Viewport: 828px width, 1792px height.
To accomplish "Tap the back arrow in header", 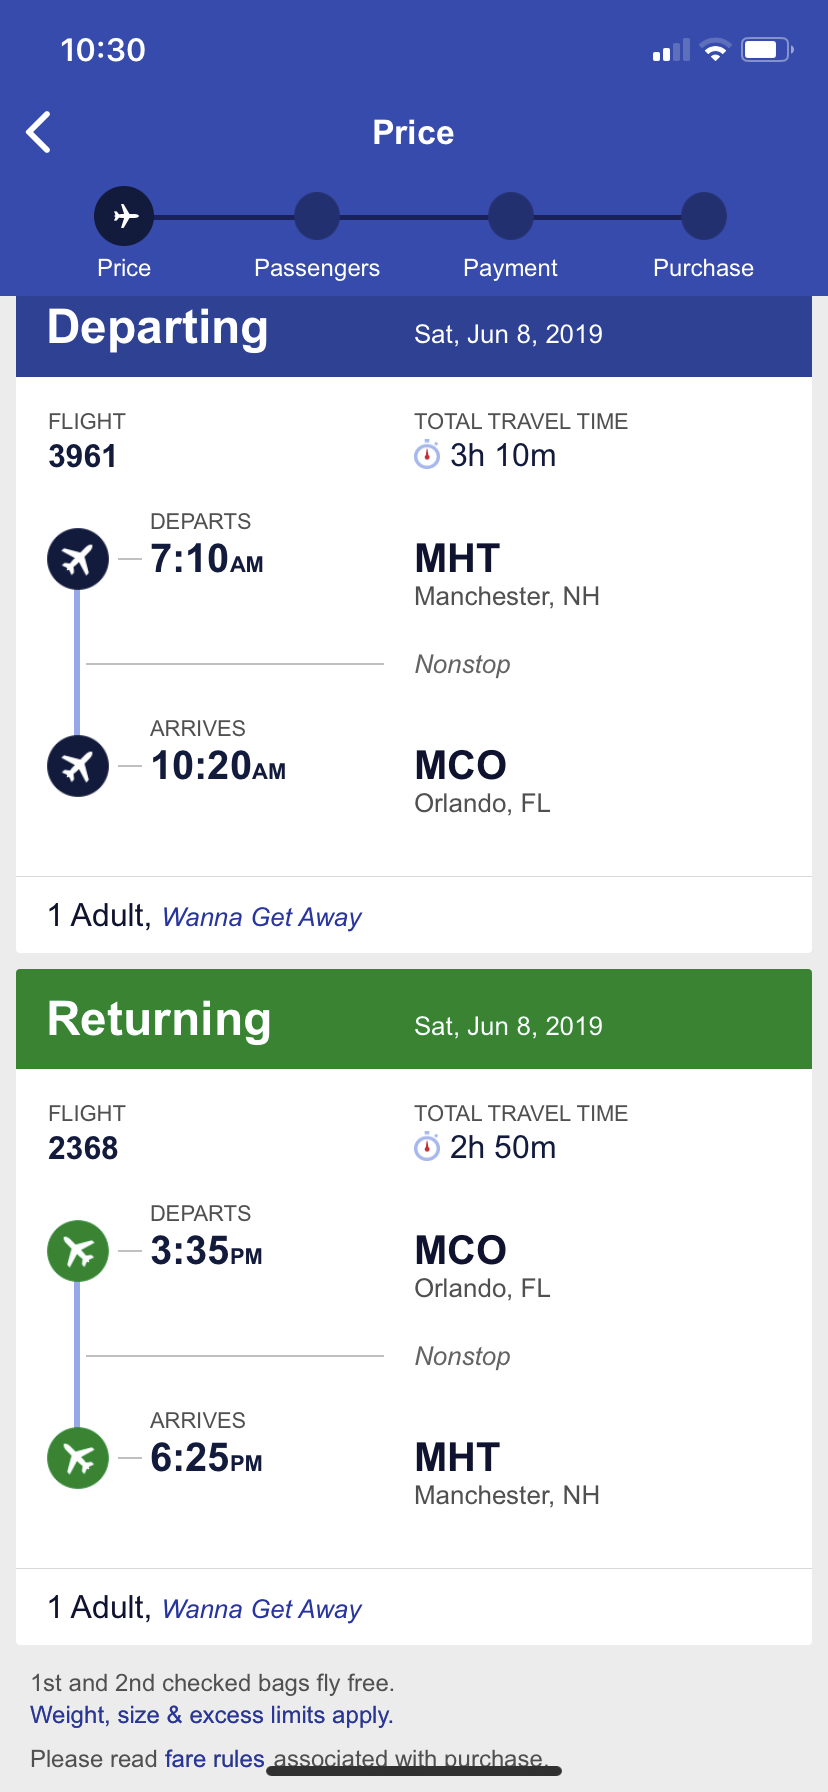I will (x=39, y=132).
